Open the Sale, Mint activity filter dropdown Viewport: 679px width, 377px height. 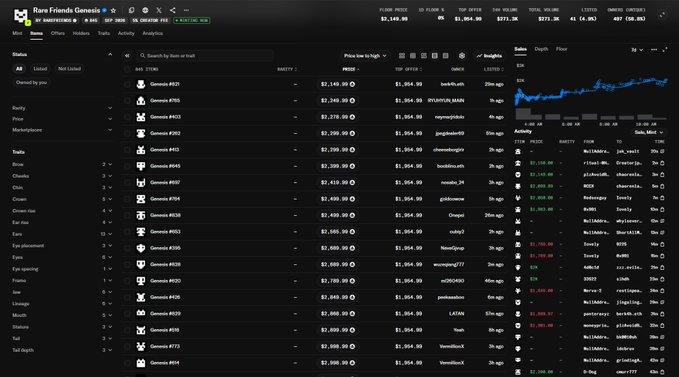(649, 132)
